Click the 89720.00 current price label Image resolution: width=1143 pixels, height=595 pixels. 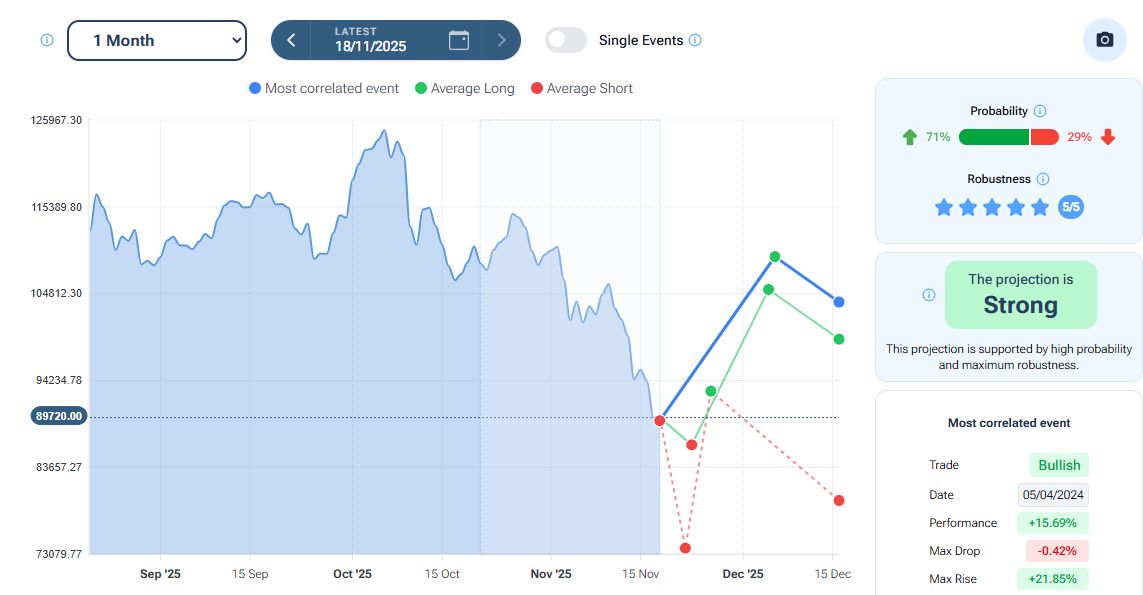pos(59,416)
